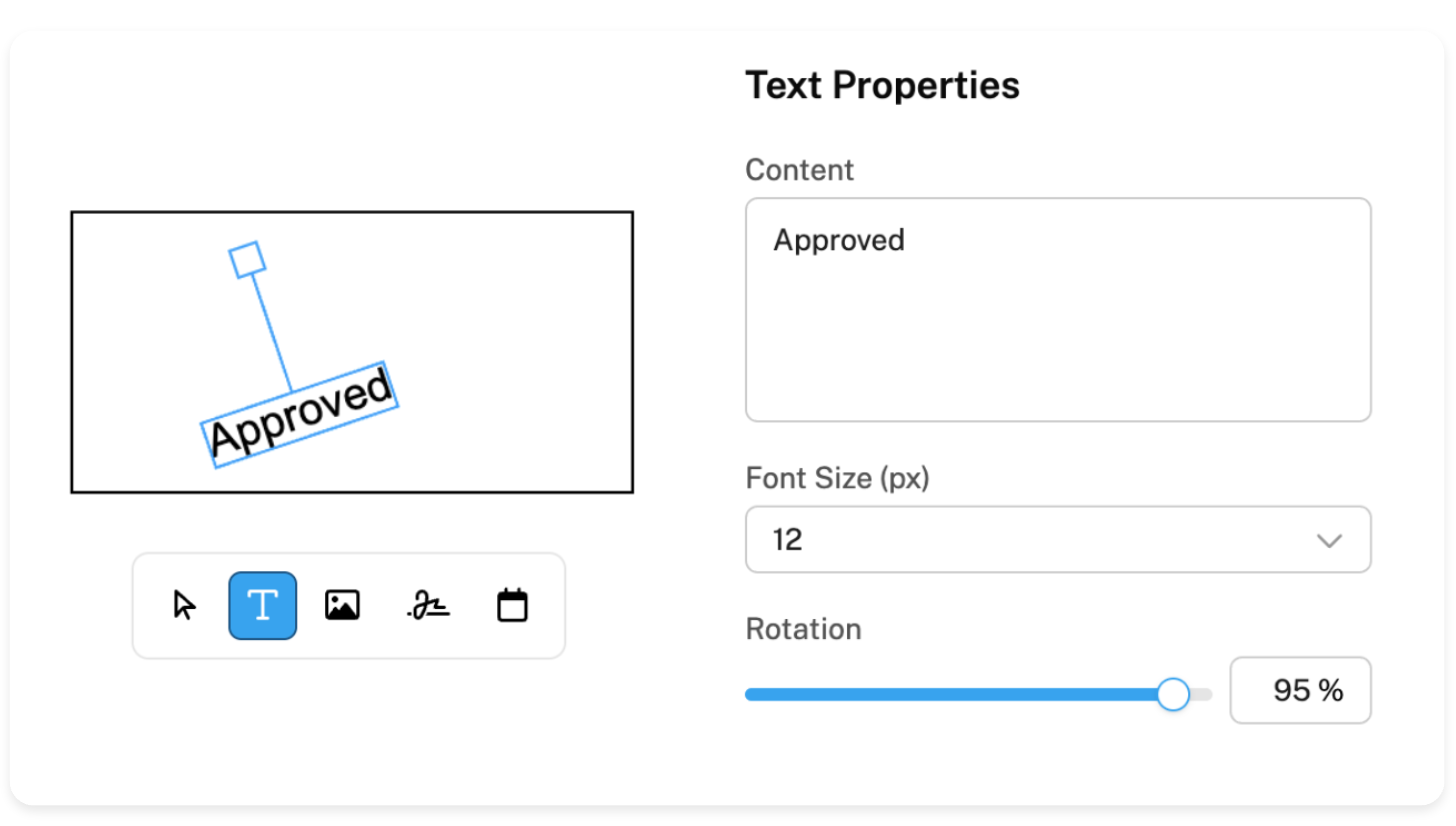The width and height of the screenshot is (1456, 826).
Task: Click the Rotation slider thumb
Action: tap(1173, 694)
